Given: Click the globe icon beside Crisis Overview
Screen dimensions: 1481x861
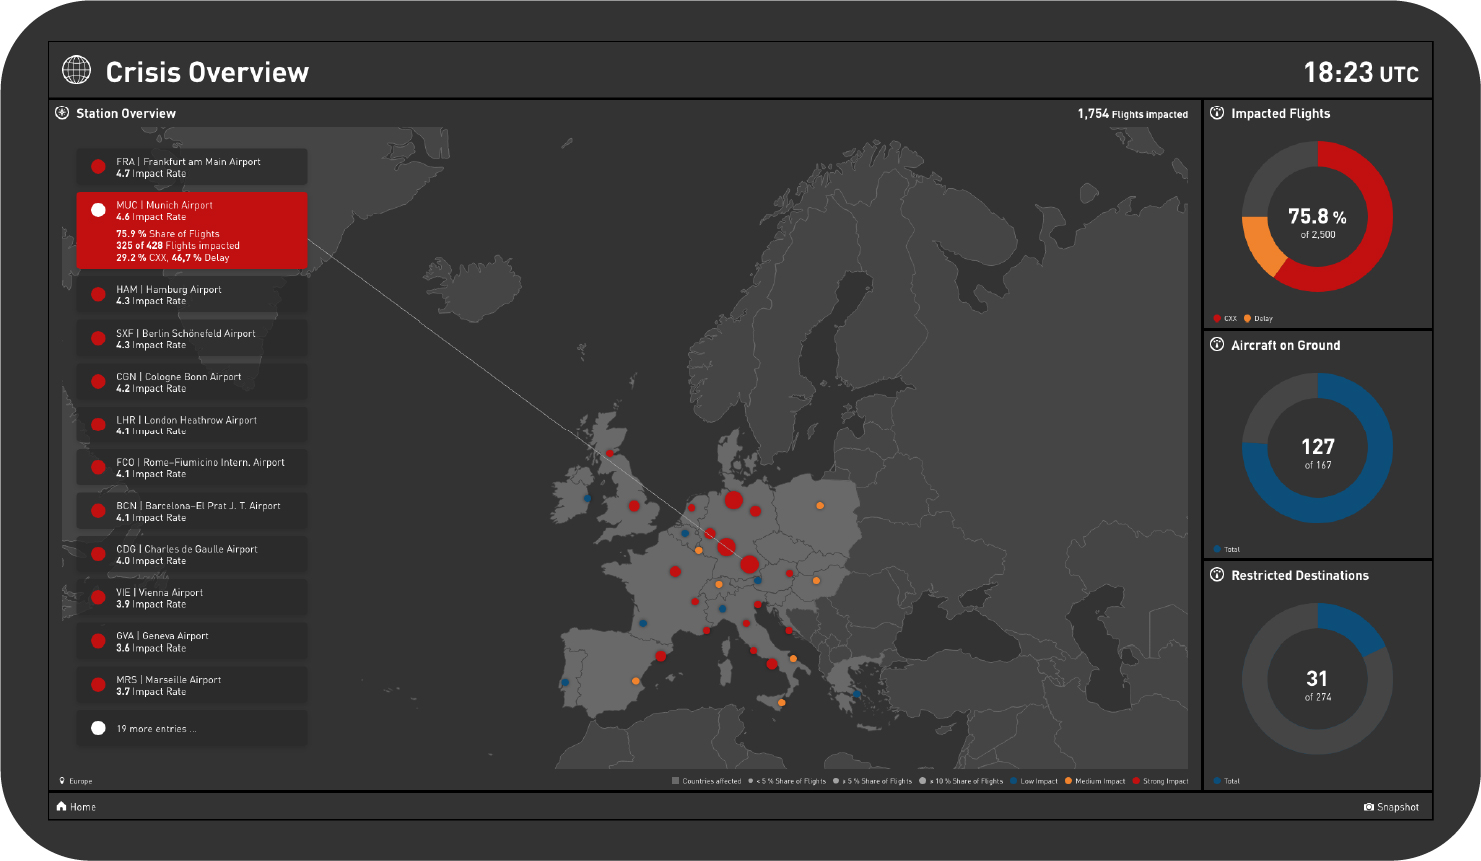Looking at the screenshot, I should click(x=76, y=70).
